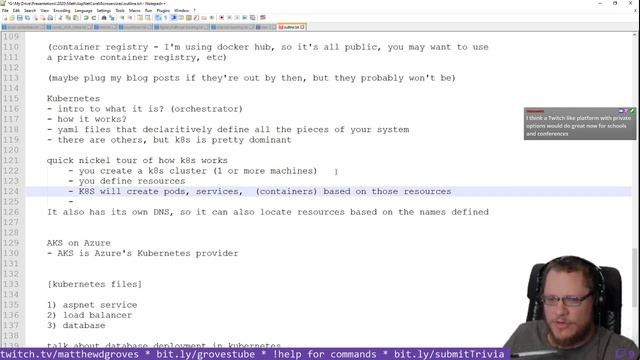Screen dimensions: 640x360
Task: Open the Encoding menu
Action: [62, 10]
